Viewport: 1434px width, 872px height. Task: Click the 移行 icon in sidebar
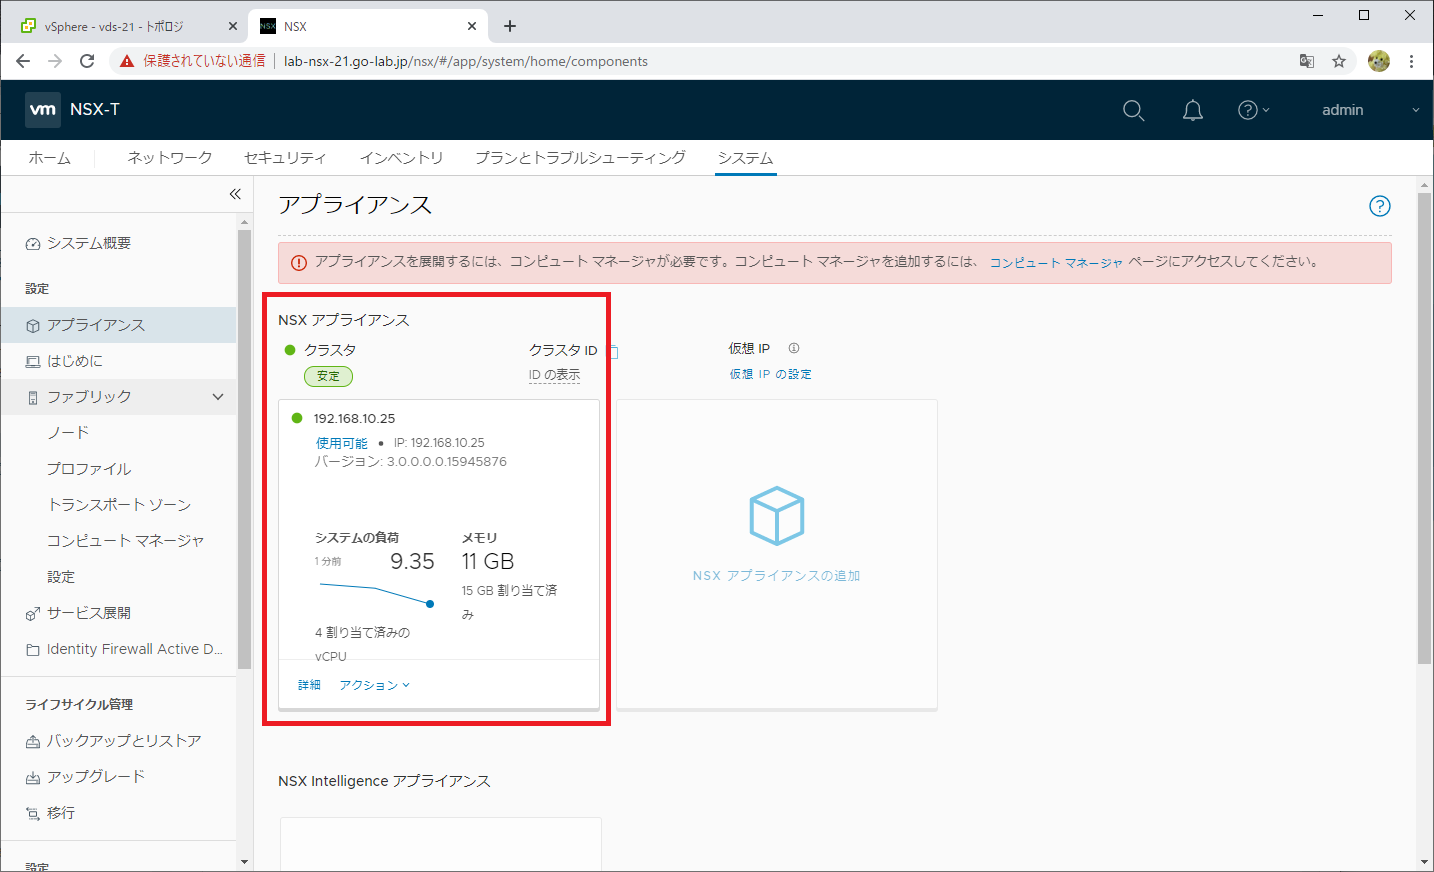(33, 814)
